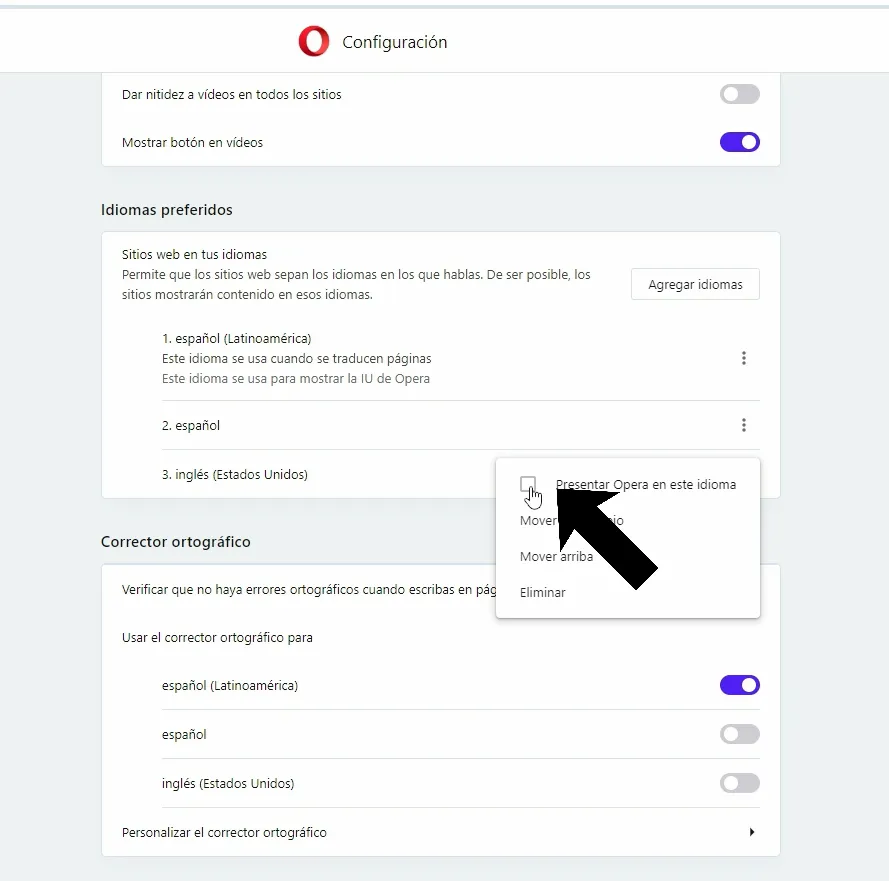Click the Idiomas preferidos section heading
Screen dimensions: 889x881
pos(167,210)
